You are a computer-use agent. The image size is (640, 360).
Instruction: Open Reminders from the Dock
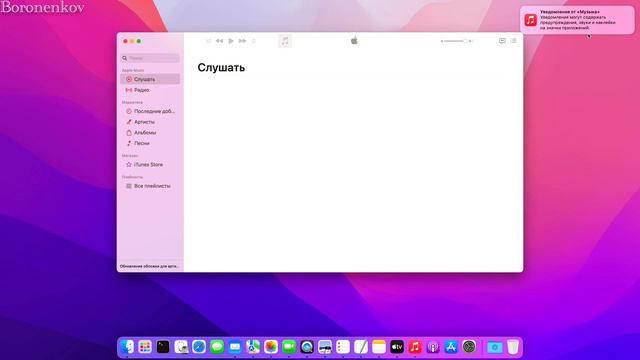[x=343, y=347]
